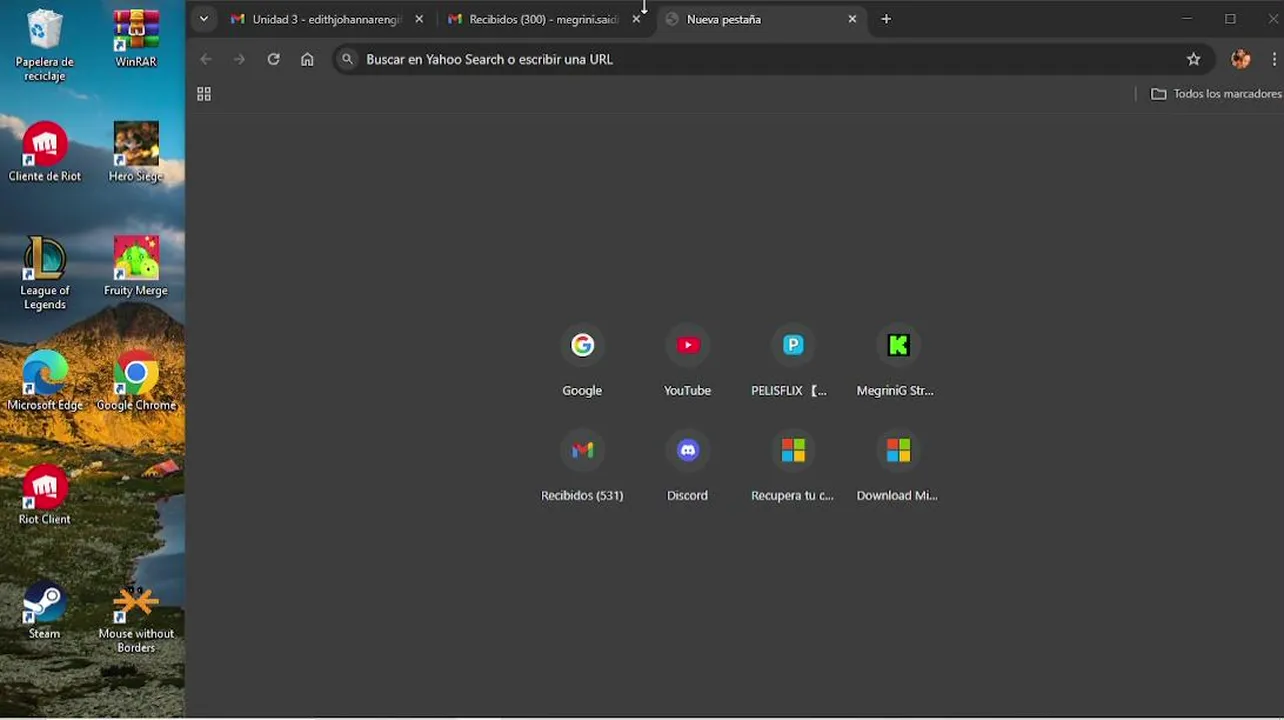The width and height of the screenshot is (1284, 720).
Task: Click the browser back arrow
Action: (206, 59)
